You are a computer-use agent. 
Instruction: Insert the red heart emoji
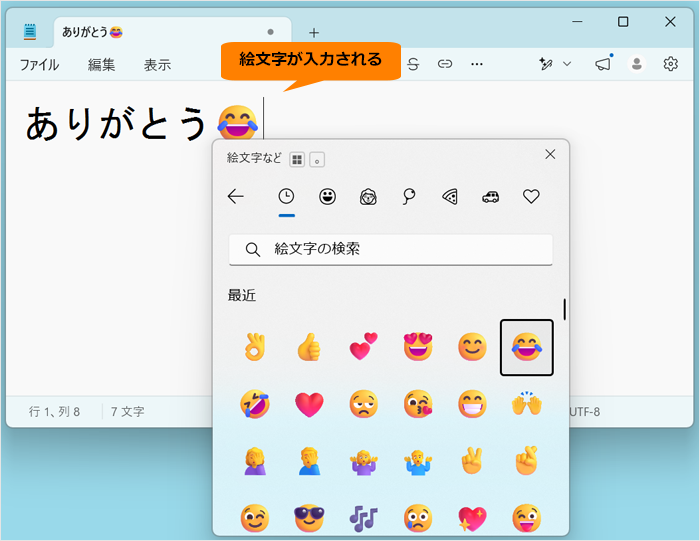tap(309, 404)
